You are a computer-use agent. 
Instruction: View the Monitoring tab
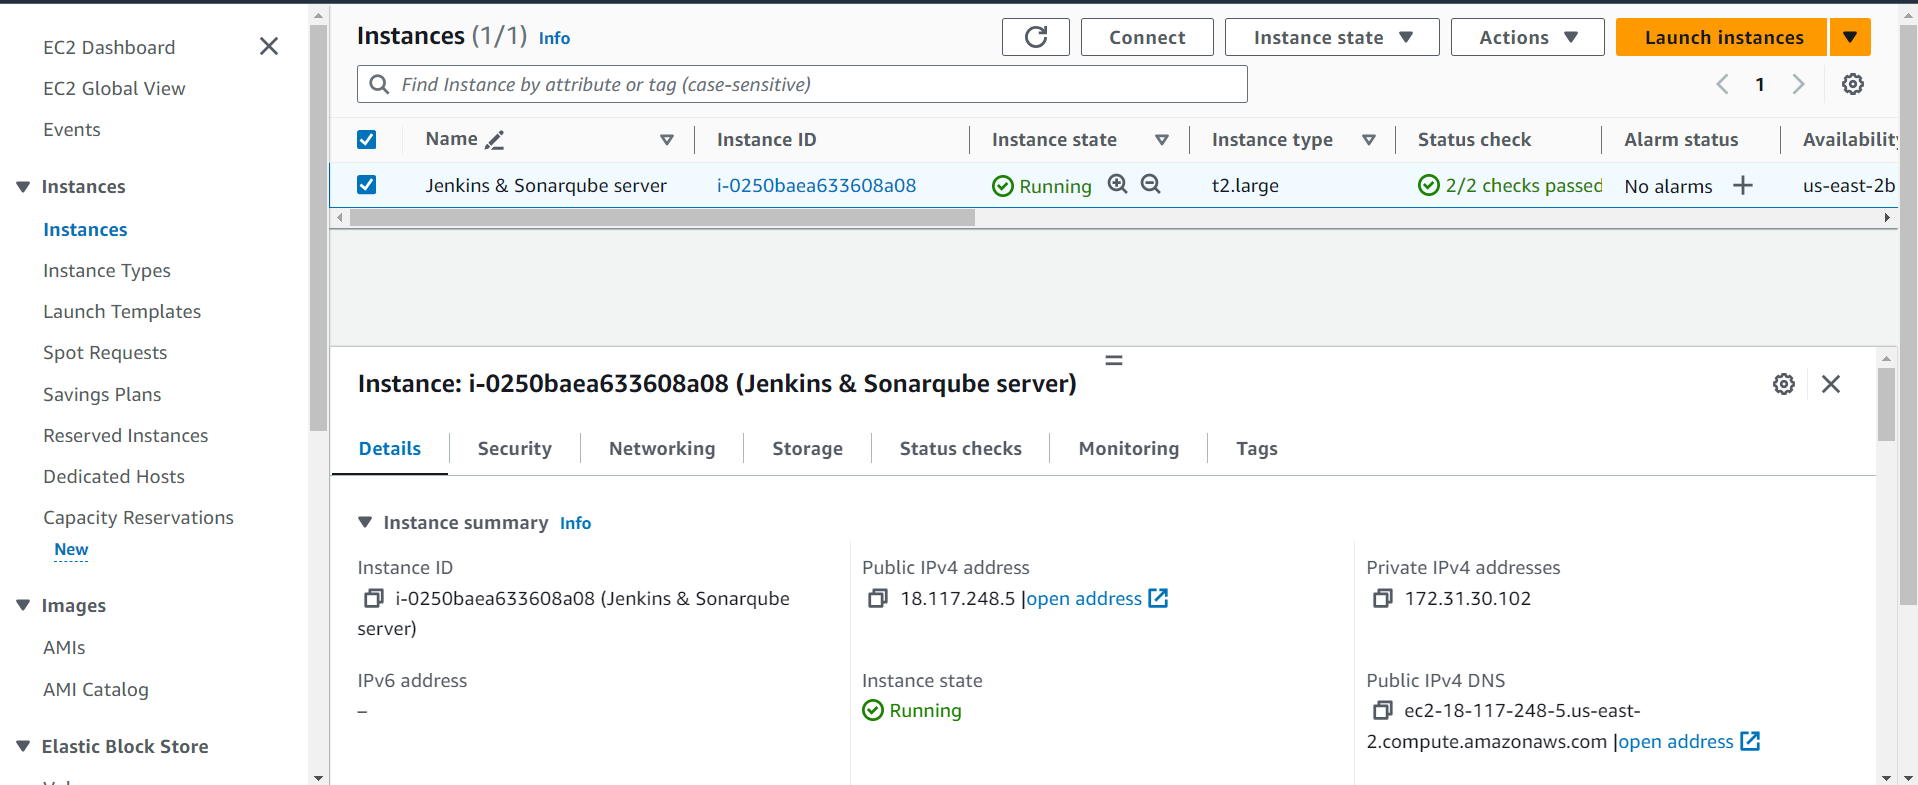(x=1128, y=449)
